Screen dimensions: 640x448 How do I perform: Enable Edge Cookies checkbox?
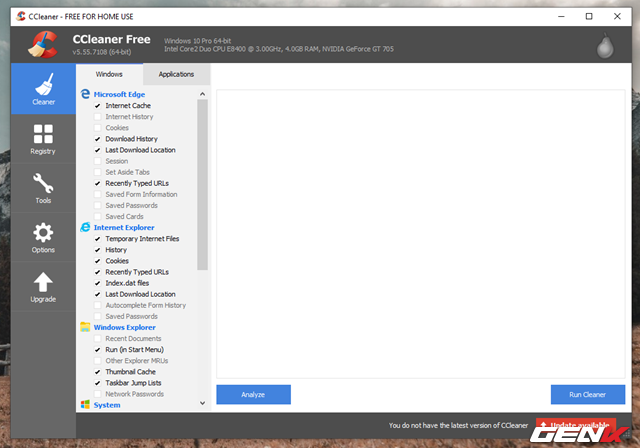(x=98, y=128)
